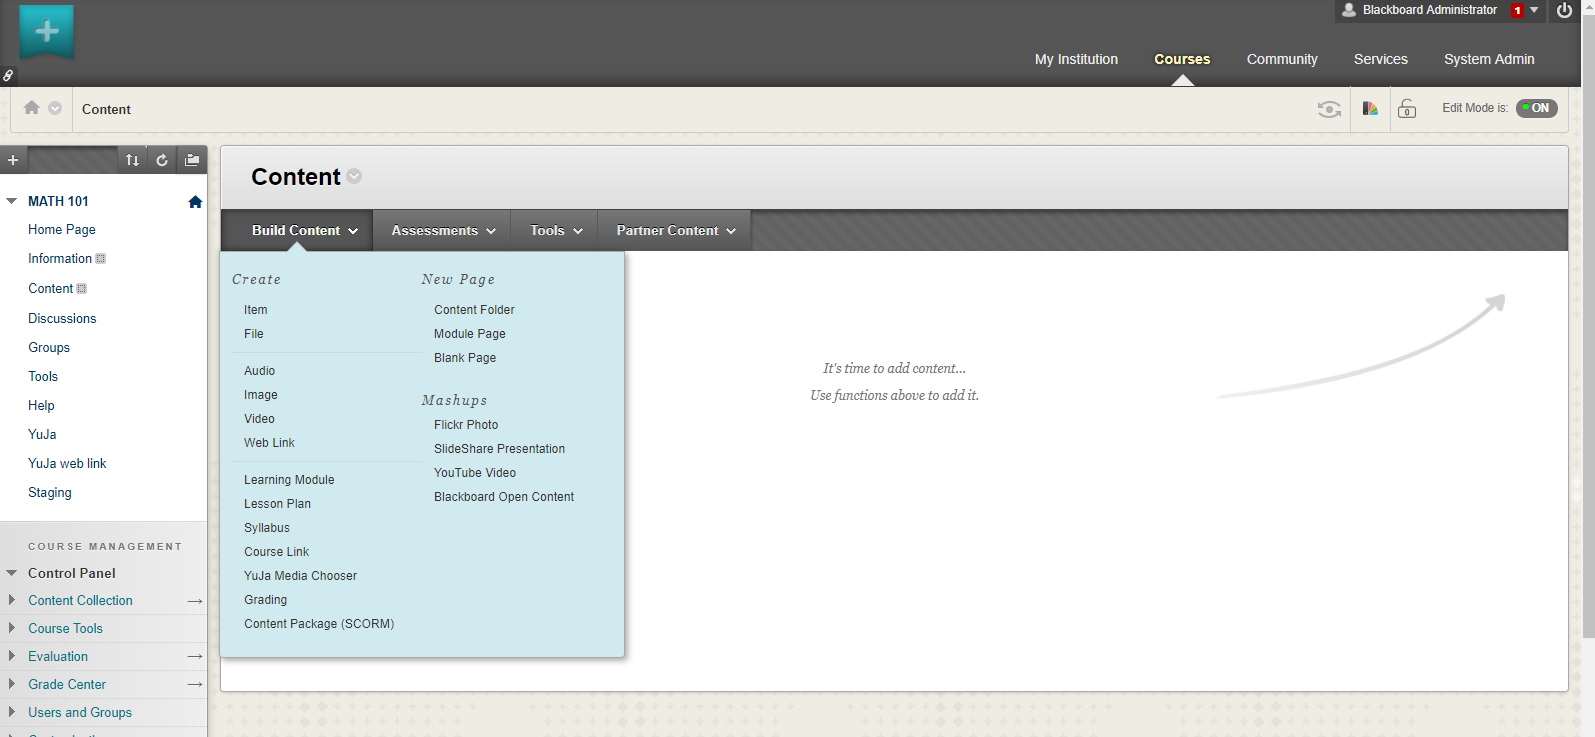Image resolution: width=1595 pixels, height=737 pixels.
Task: Choose Image from Build Content menu
Action: 261,395
